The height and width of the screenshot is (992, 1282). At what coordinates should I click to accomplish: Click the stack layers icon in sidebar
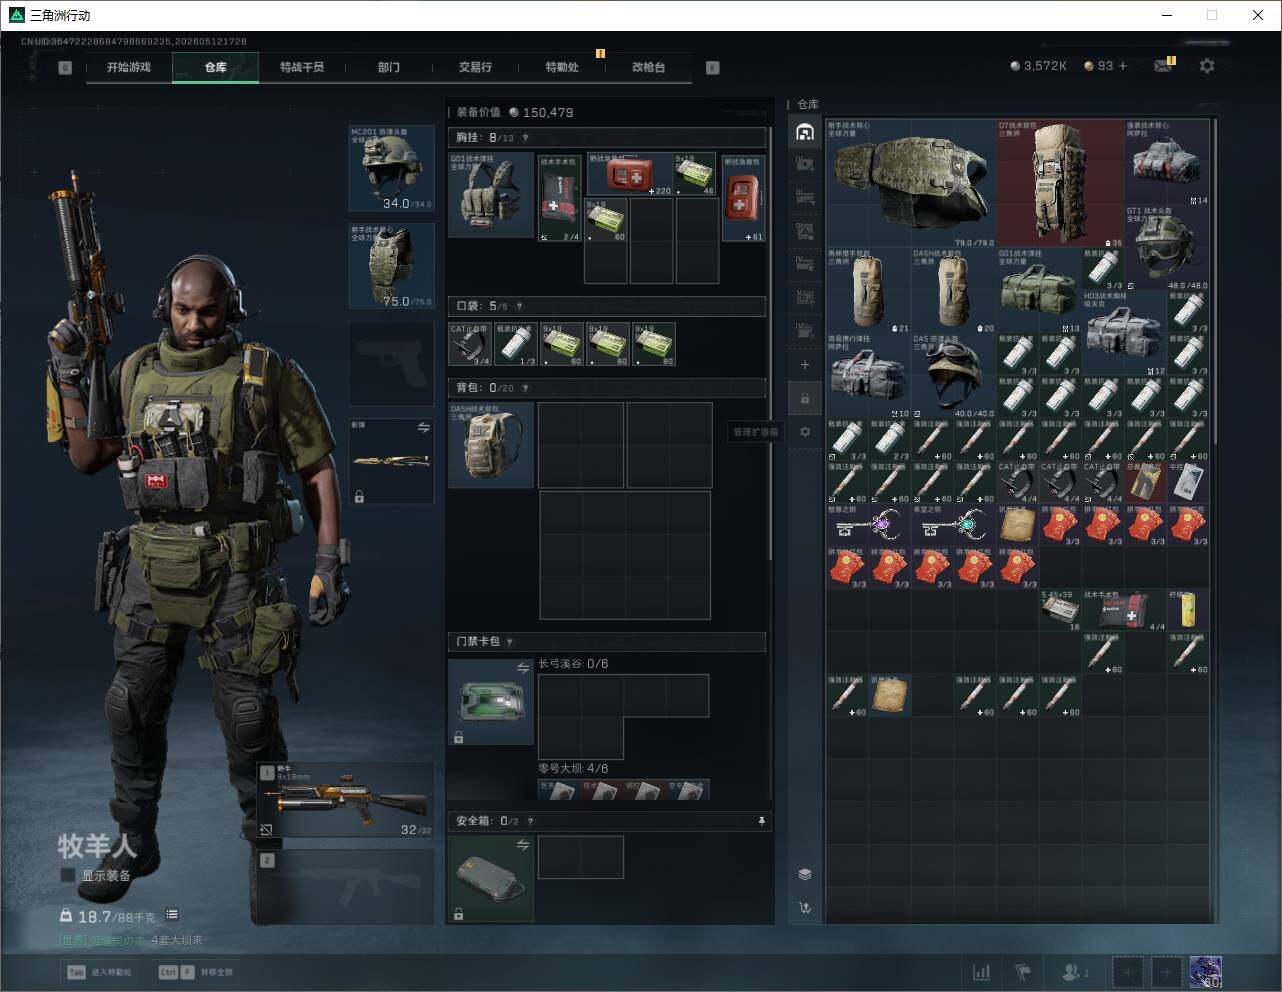[805, 874]
